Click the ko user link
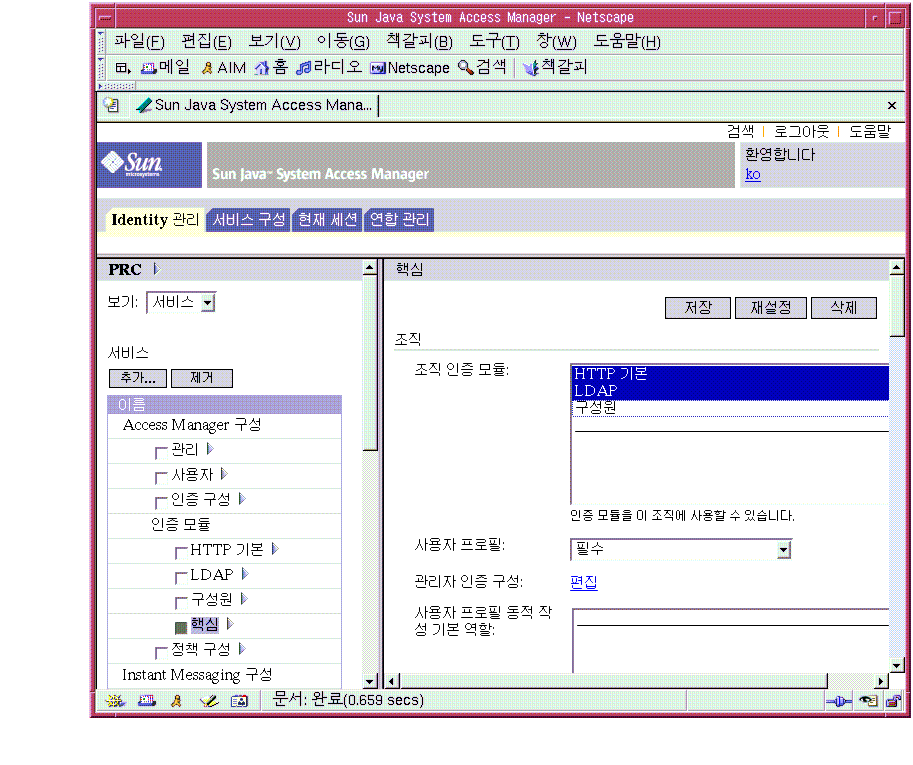This screenshot has height=765, width=913. point(753,174)
